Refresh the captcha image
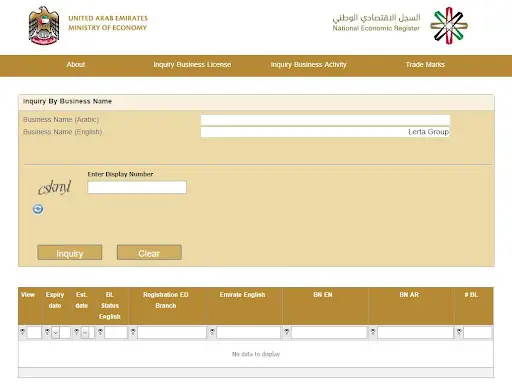 click(x=38, y=209)
